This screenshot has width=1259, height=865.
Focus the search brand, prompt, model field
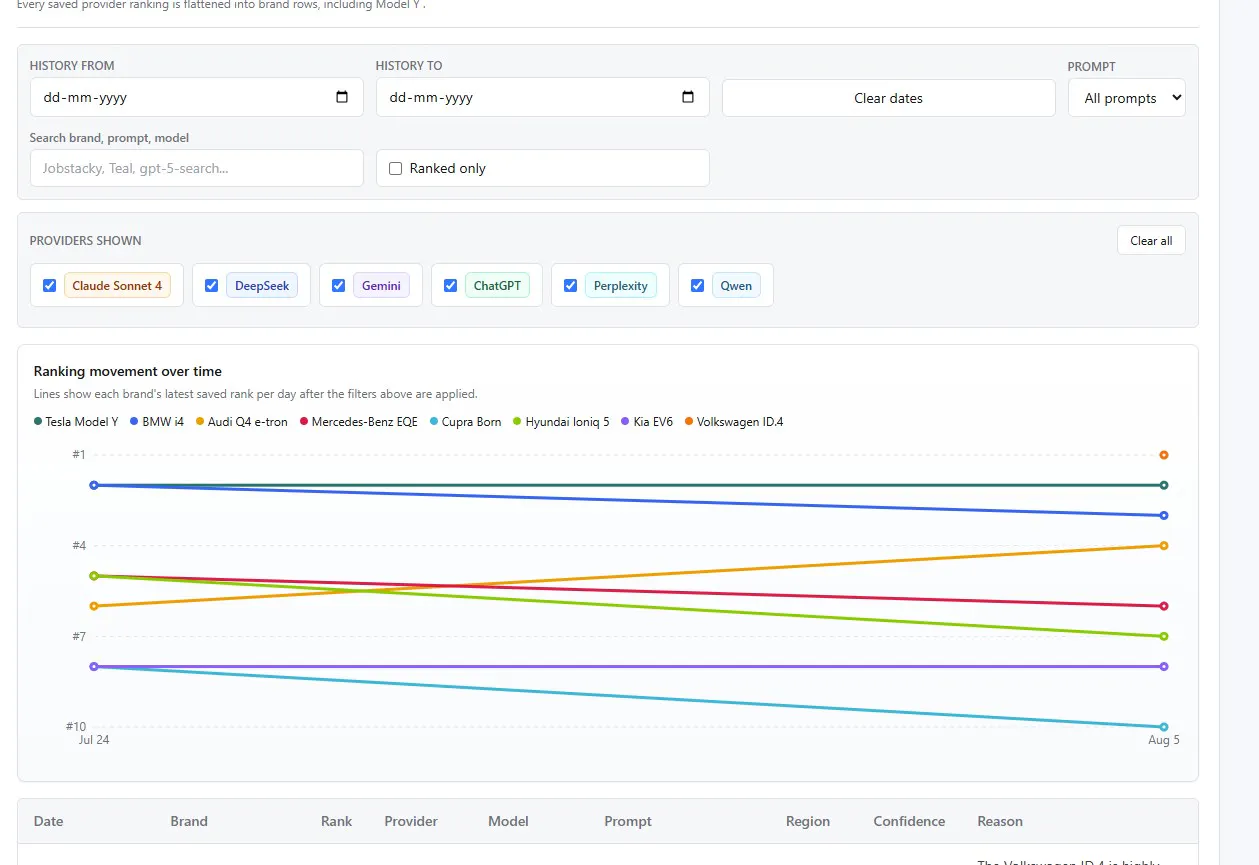197,168
